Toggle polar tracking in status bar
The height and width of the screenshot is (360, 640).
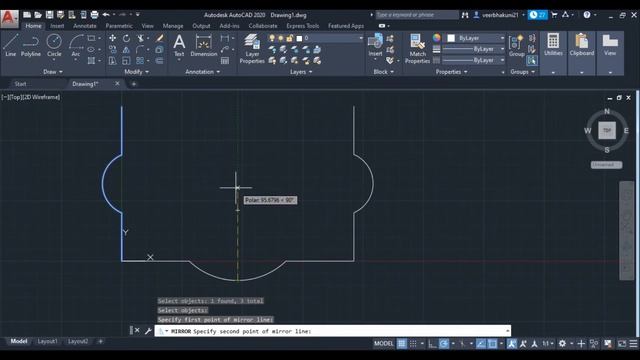(x=443, y=344)
